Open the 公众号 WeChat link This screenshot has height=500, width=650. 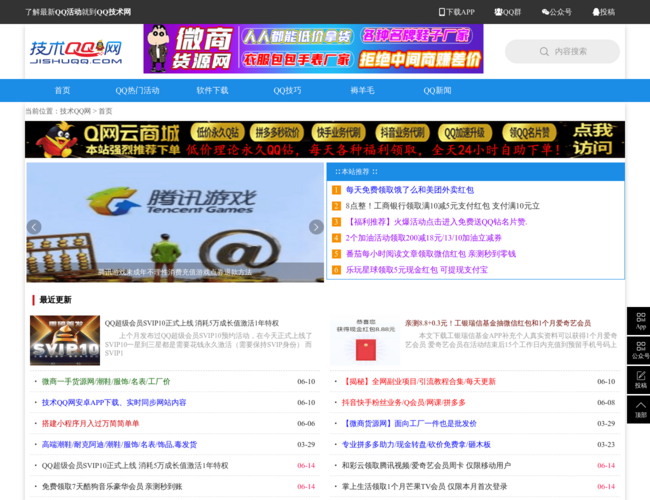[556, 12]
